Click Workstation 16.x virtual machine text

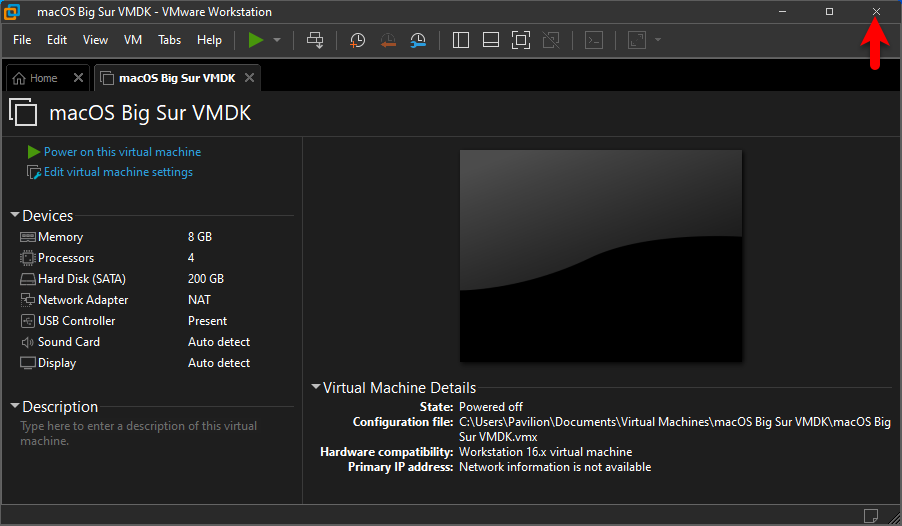pos(545,452)
